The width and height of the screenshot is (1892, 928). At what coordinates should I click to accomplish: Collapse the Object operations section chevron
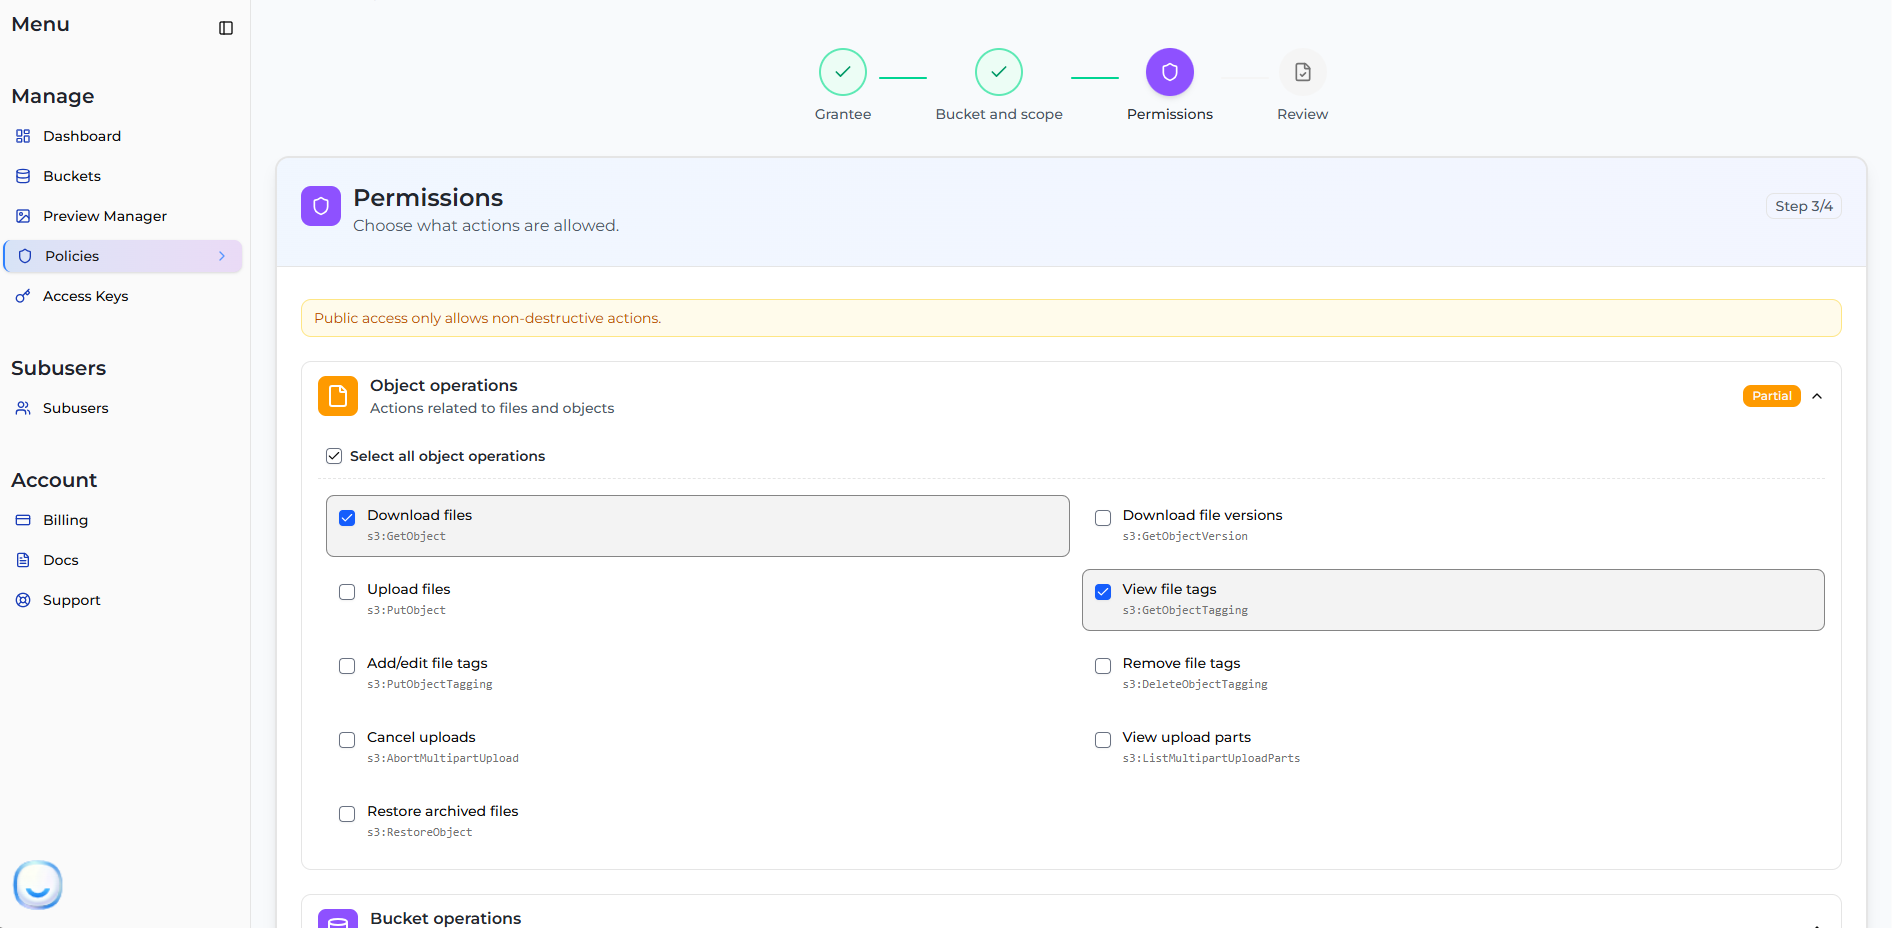pos(1817,396)
